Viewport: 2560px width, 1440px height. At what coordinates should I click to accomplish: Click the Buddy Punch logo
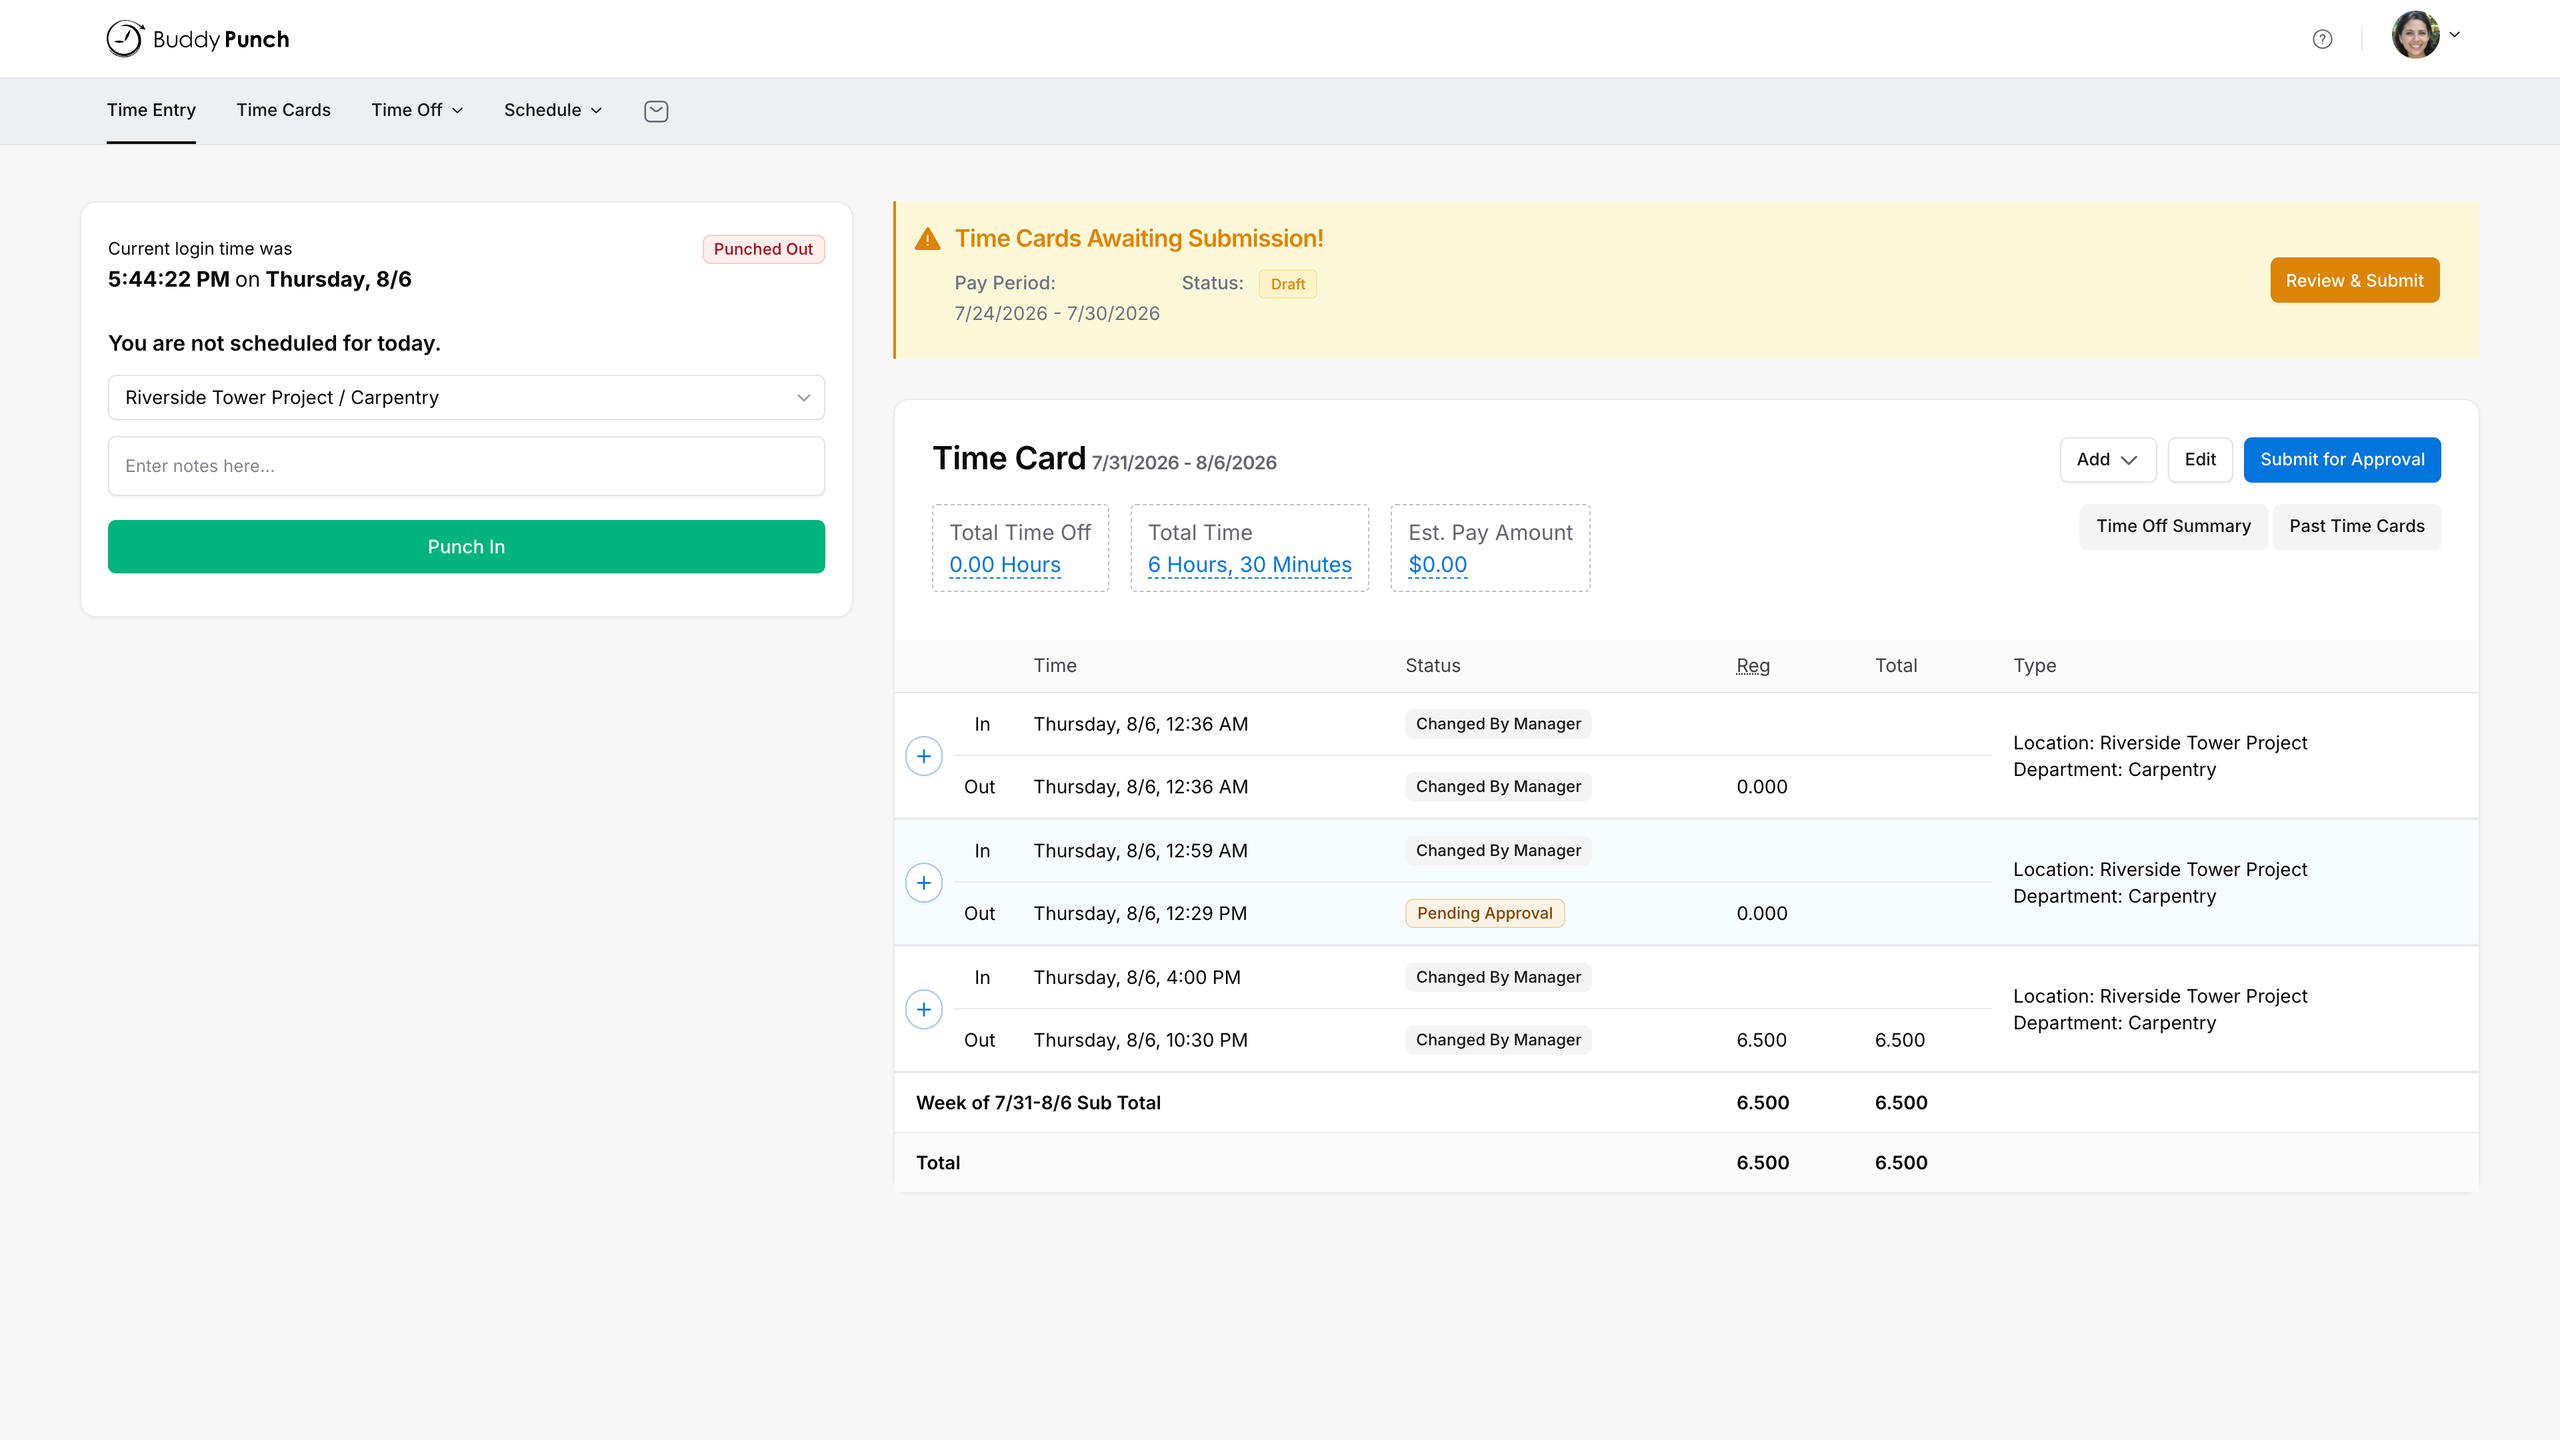pyautogui.click(x=198, y=39)
